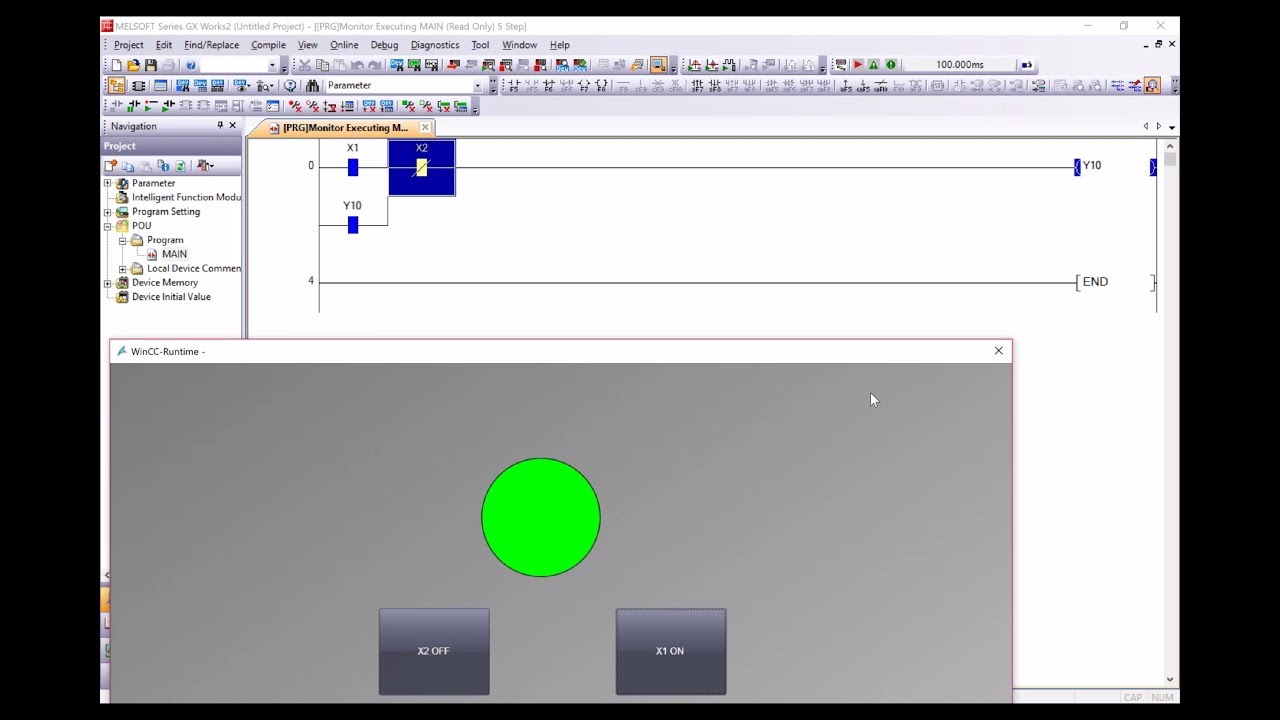Click the New Data icon in Project panel

coord(111,166)
